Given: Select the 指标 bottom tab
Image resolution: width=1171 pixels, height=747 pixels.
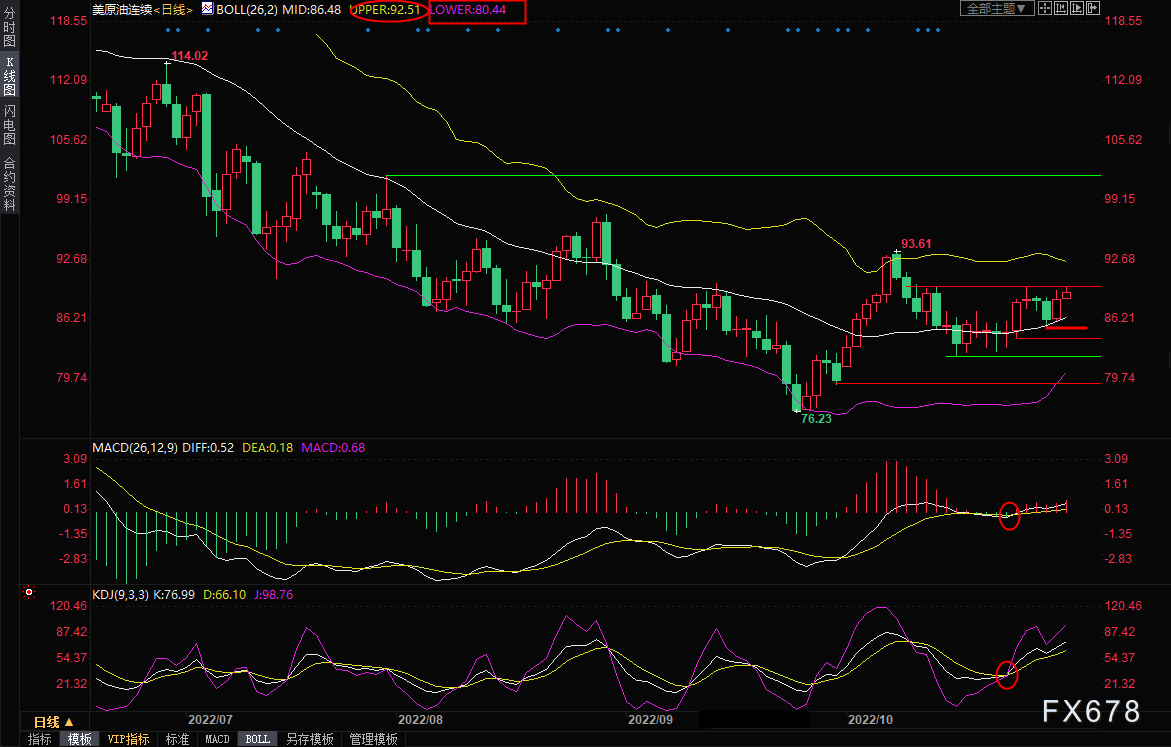Looking at the screenshot, I should coord(40,739).
